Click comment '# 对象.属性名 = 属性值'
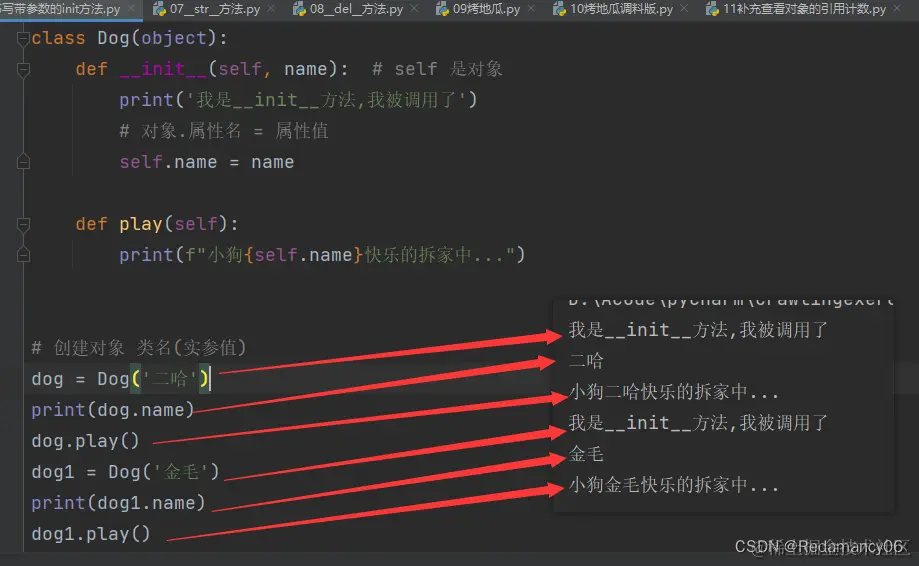Viewport: 919px width, 566px height. (224, 131)
